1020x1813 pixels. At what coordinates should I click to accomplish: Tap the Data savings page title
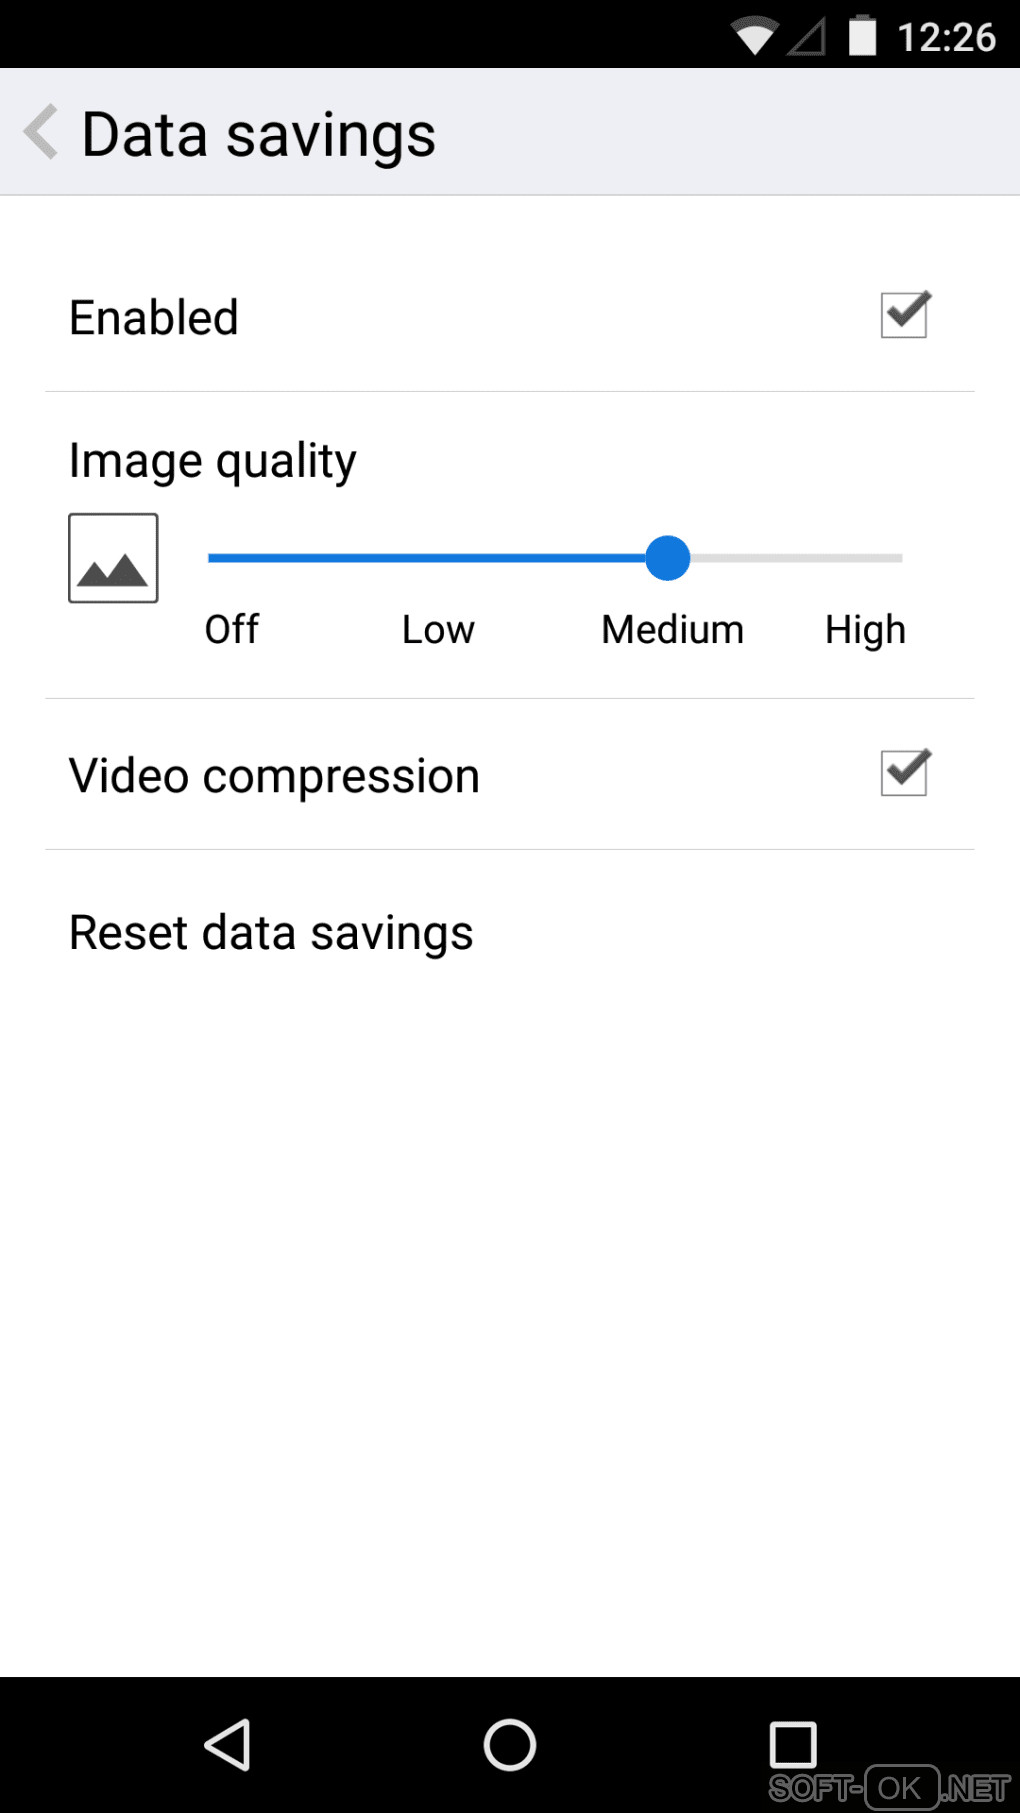tap(259, 134)
